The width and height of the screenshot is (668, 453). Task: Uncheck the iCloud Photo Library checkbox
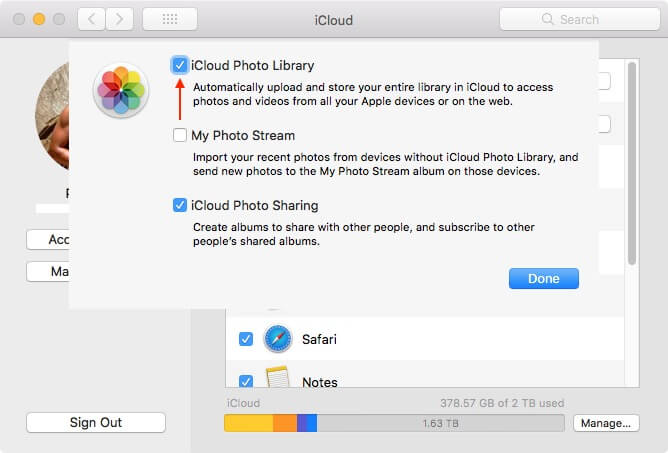179,65
